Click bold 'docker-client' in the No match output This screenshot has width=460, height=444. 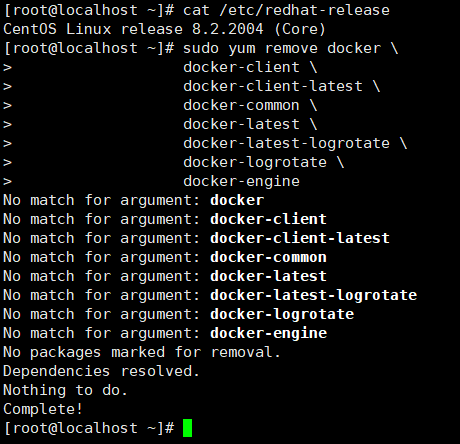268,219
